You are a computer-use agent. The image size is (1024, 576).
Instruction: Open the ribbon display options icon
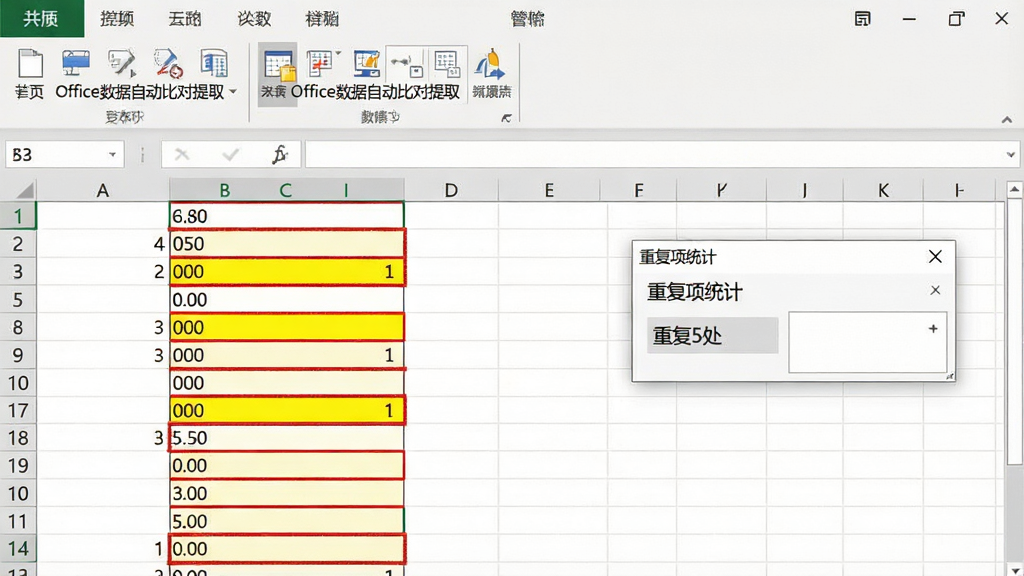[x=862, y=19]
